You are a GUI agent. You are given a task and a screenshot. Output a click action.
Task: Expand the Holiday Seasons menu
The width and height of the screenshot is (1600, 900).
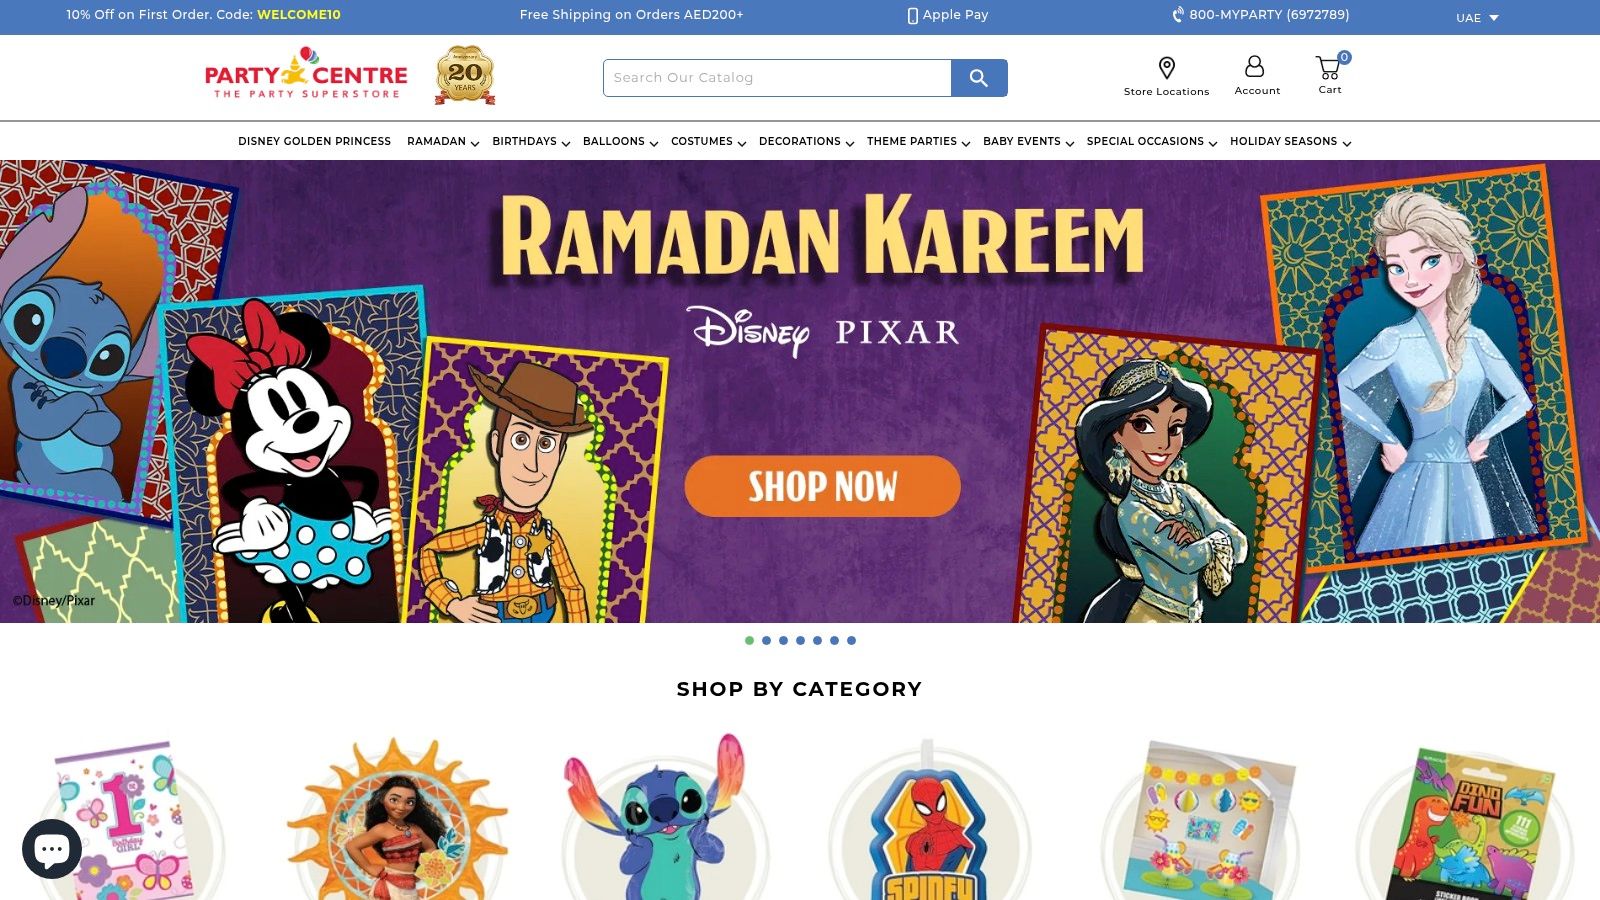1290,142
